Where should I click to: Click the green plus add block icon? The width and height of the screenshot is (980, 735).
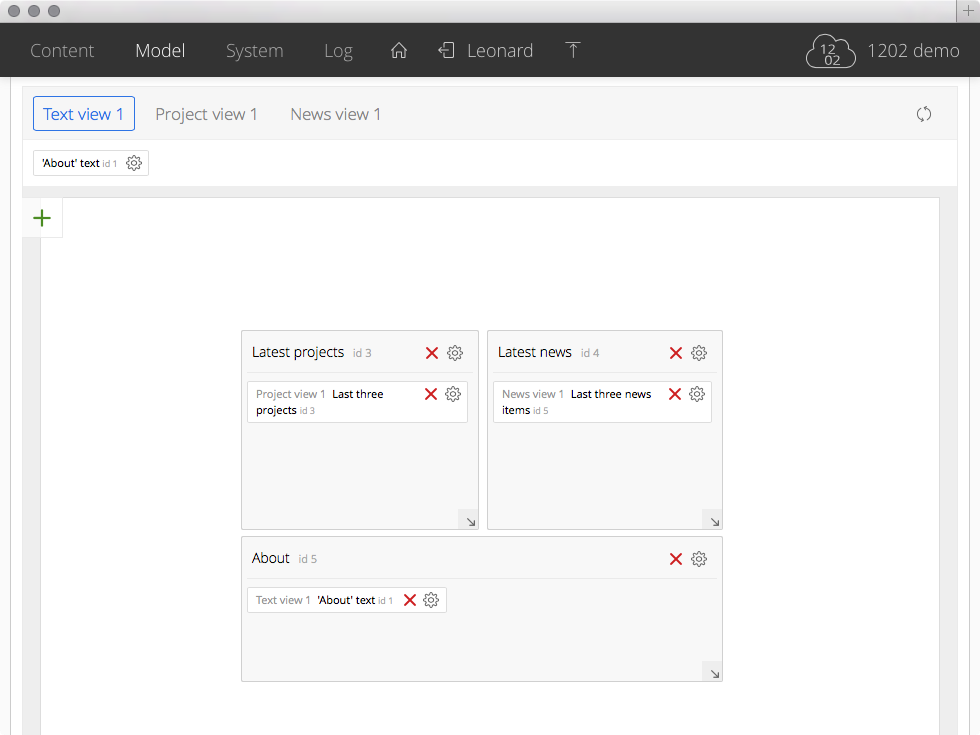(x=42, y=218)
